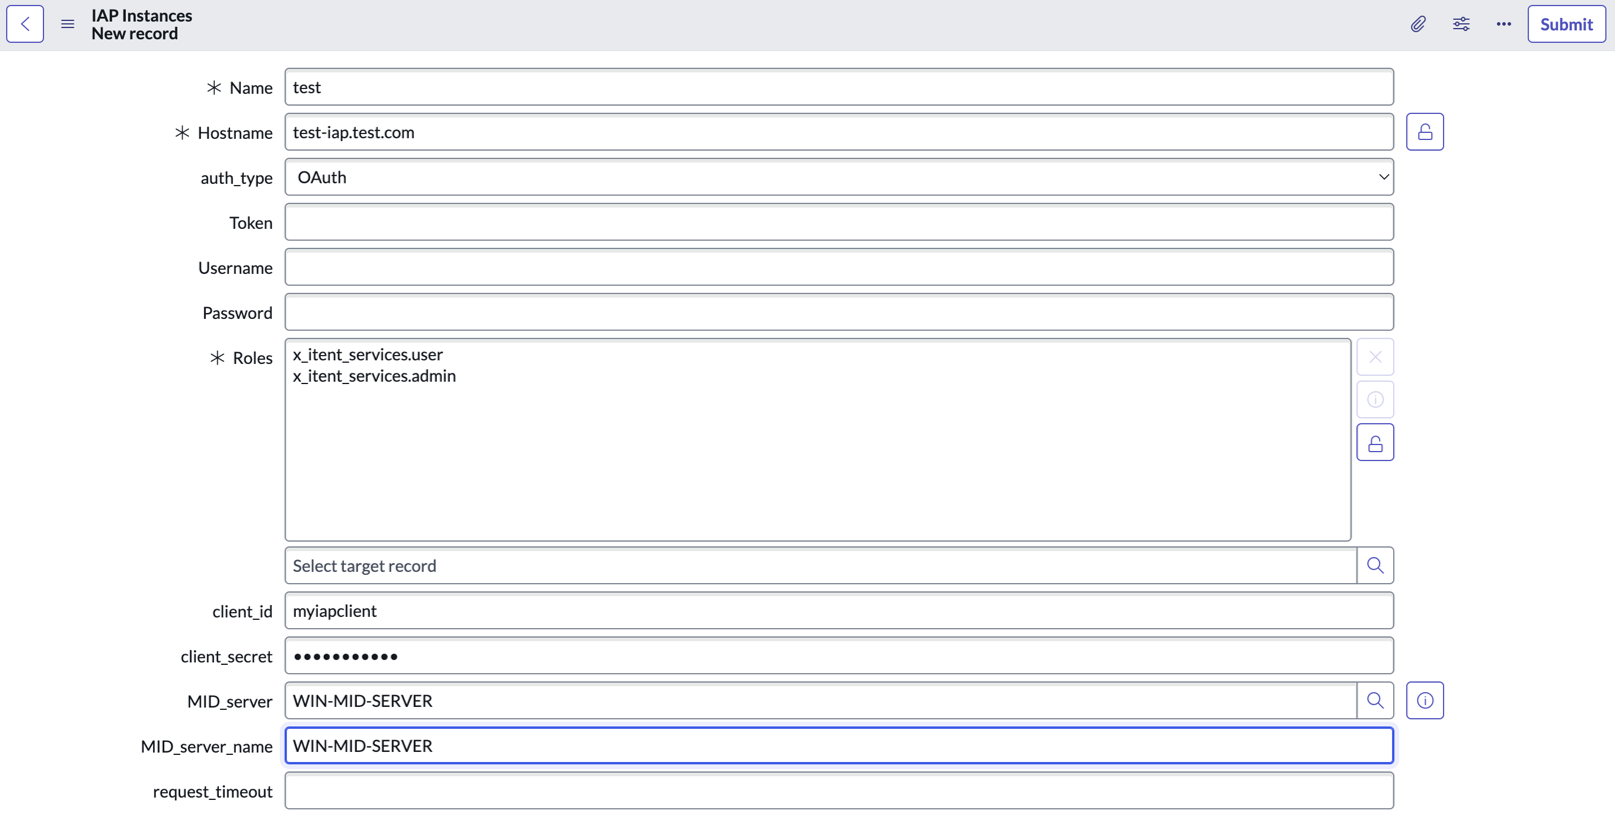1619x825 pixels.
Task: Select x_itent_services.user in Roles list
Action: (x=368, y=354)
